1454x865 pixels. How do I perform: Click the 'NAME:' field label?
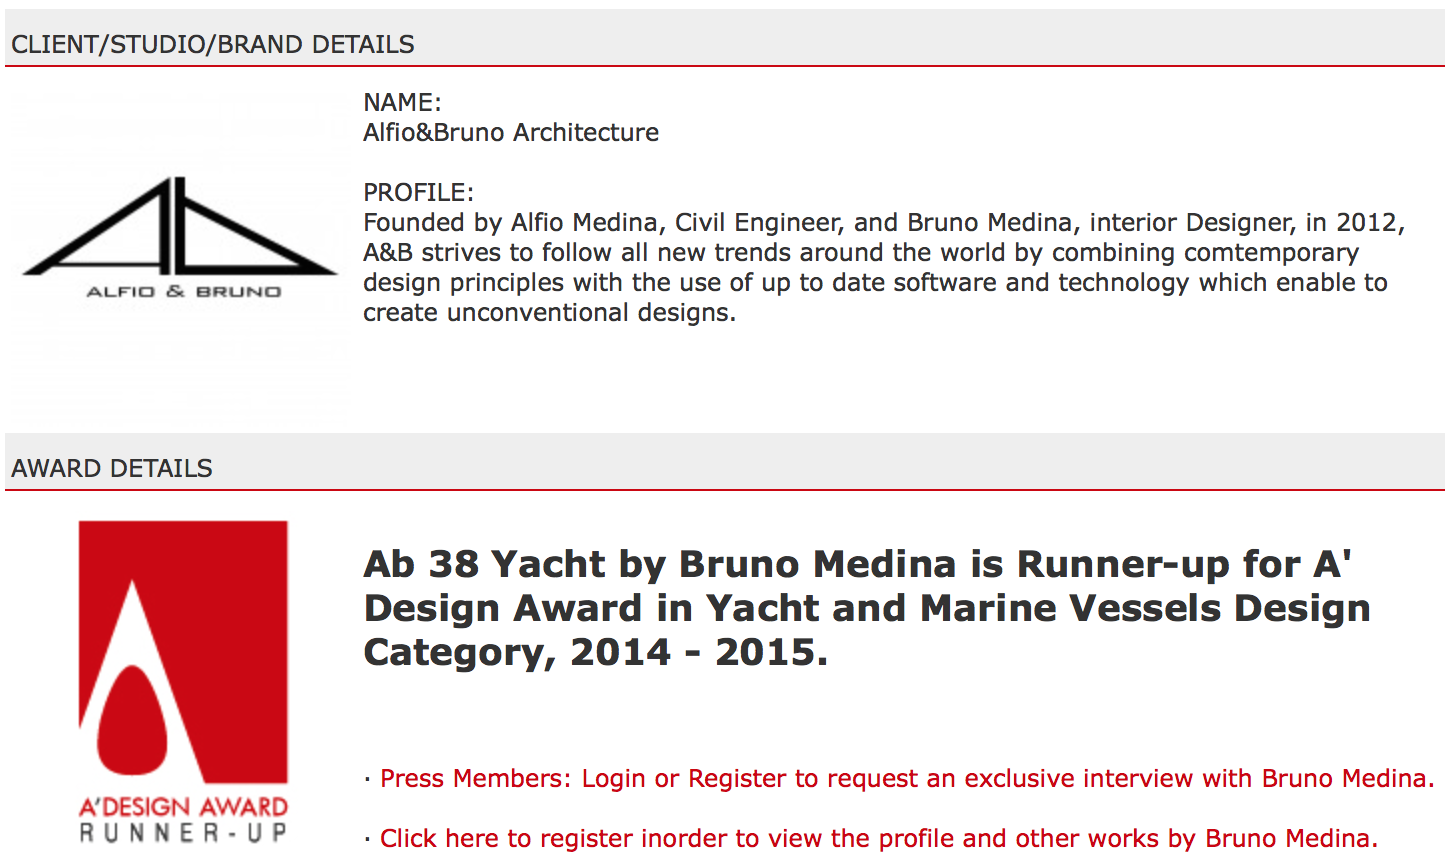click(402, 103)
